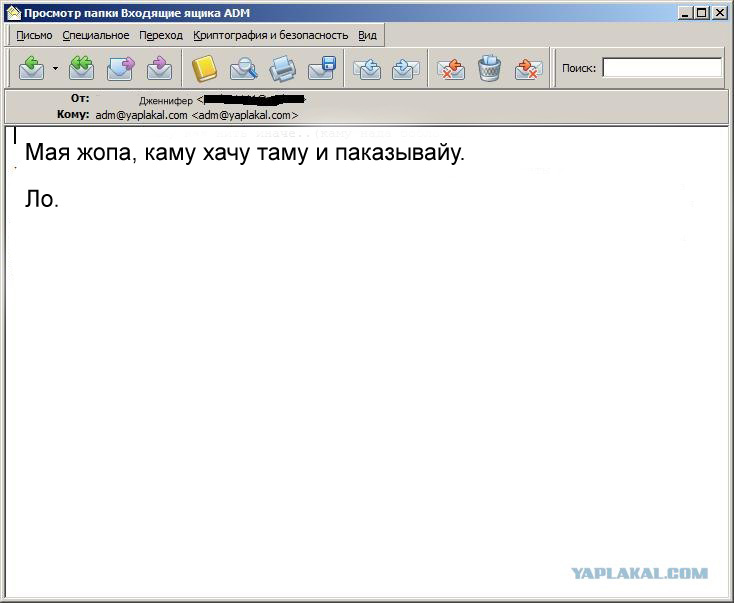The image size is (734, 603).
Task: Open the dropdown arrow beside the Reply icon
Action: 56,68
